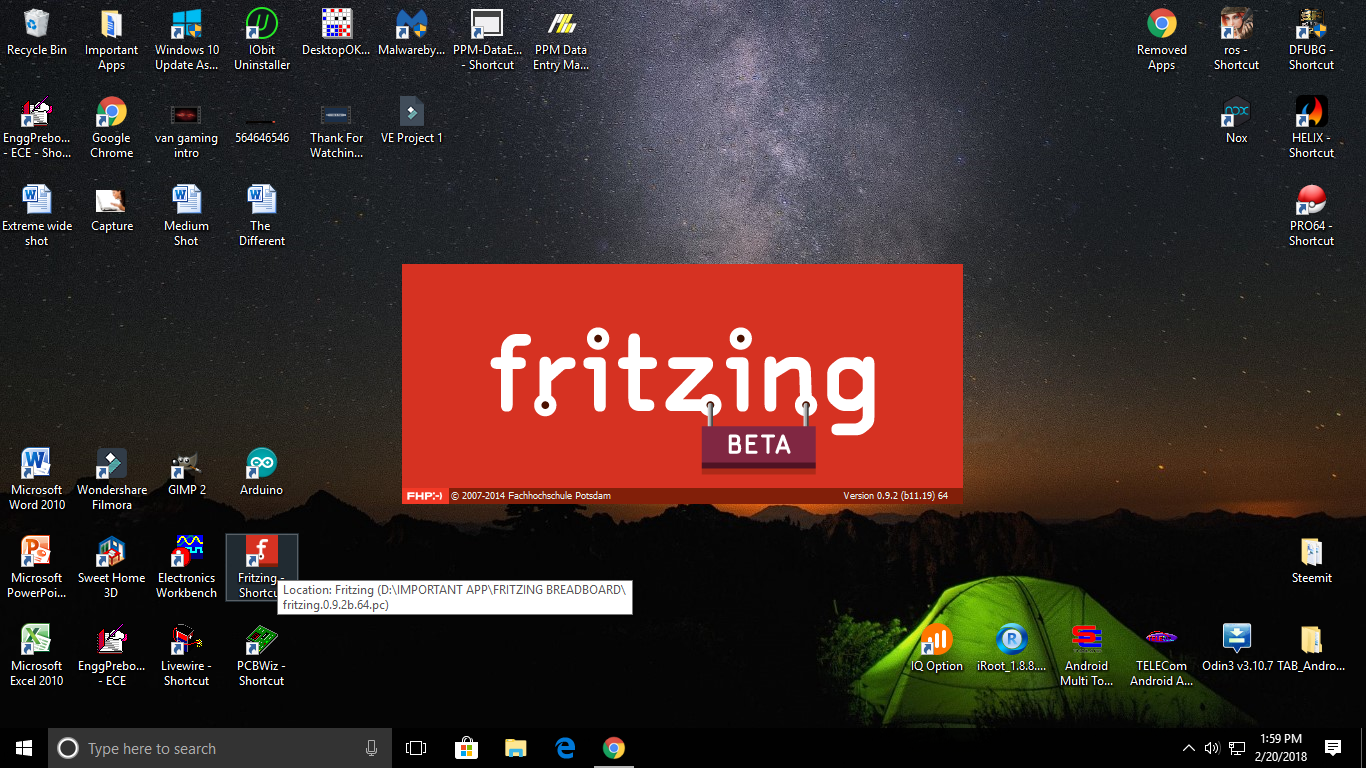Viewport: 1366px width, 768px height.
Task: Select the Google Chrome desktop icon
Action: pyautogui.click(x=111, y=128)
